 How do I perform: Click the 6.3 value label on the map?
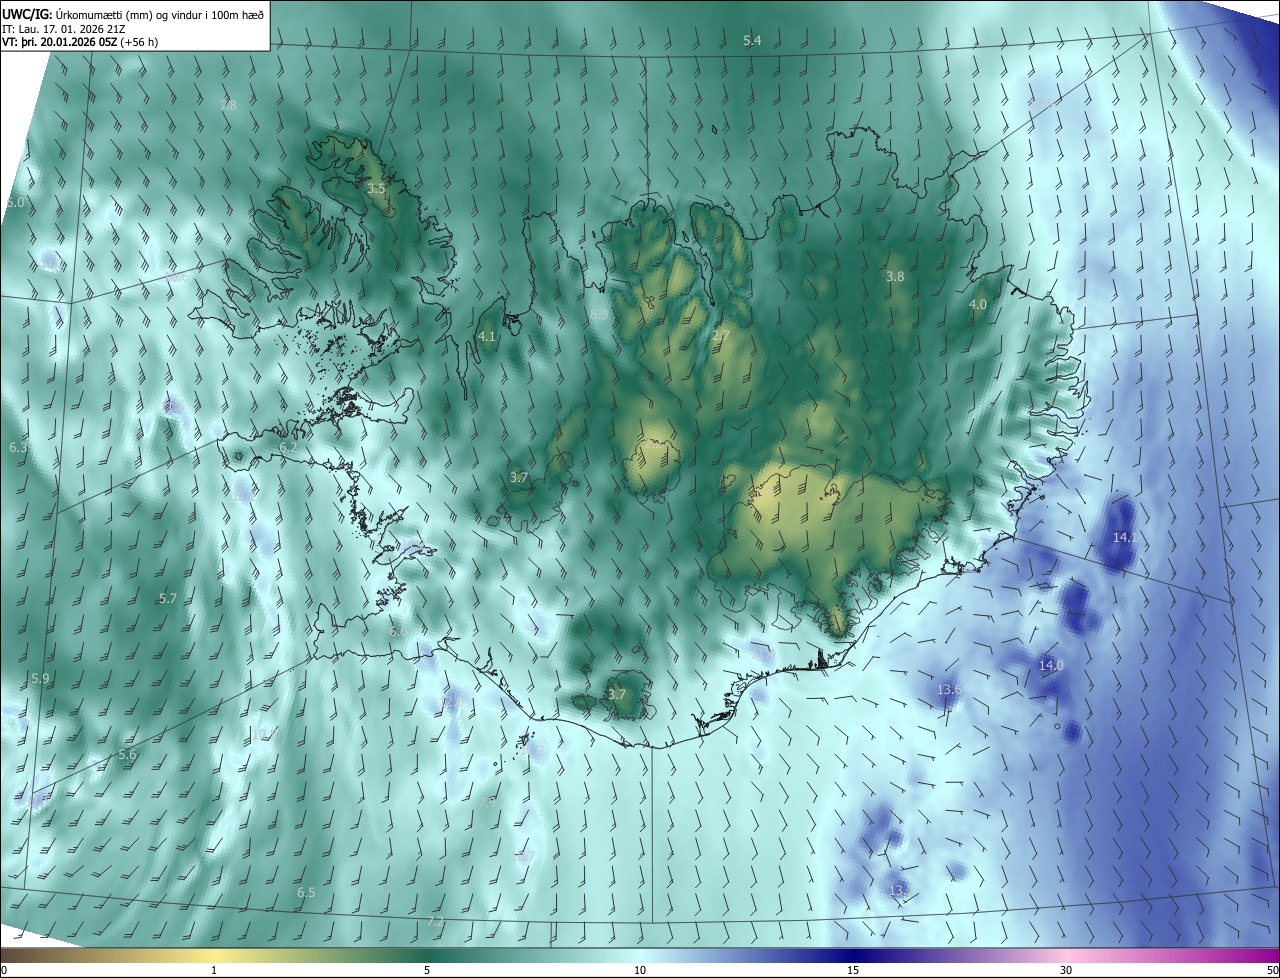18,447
